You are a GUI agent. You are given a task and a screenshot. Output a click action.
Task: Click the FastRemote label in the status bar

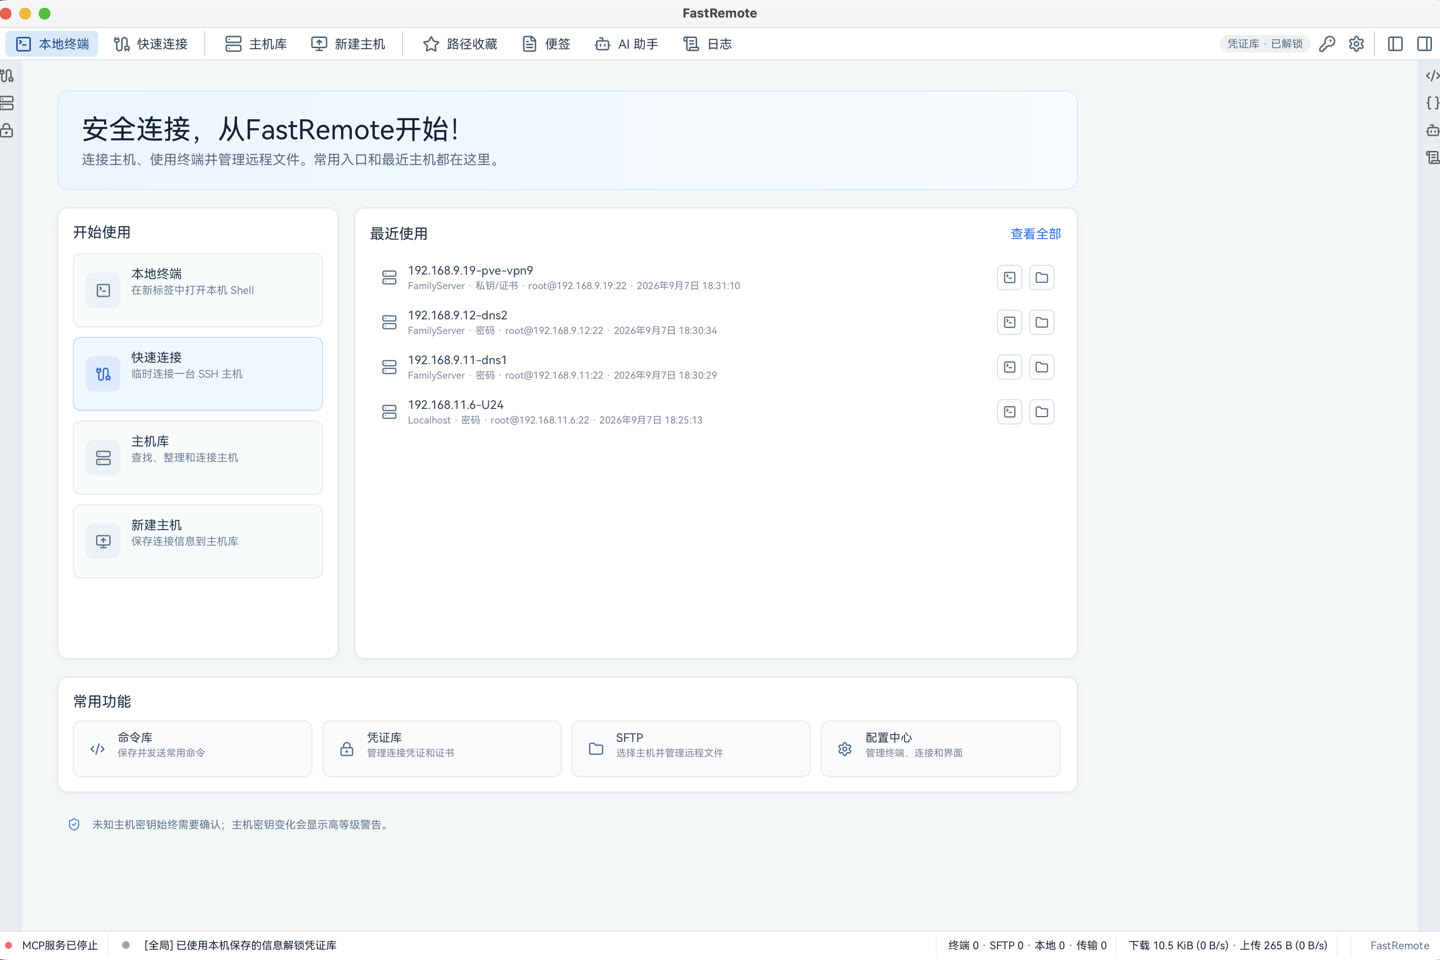(x=1399, y=945)
